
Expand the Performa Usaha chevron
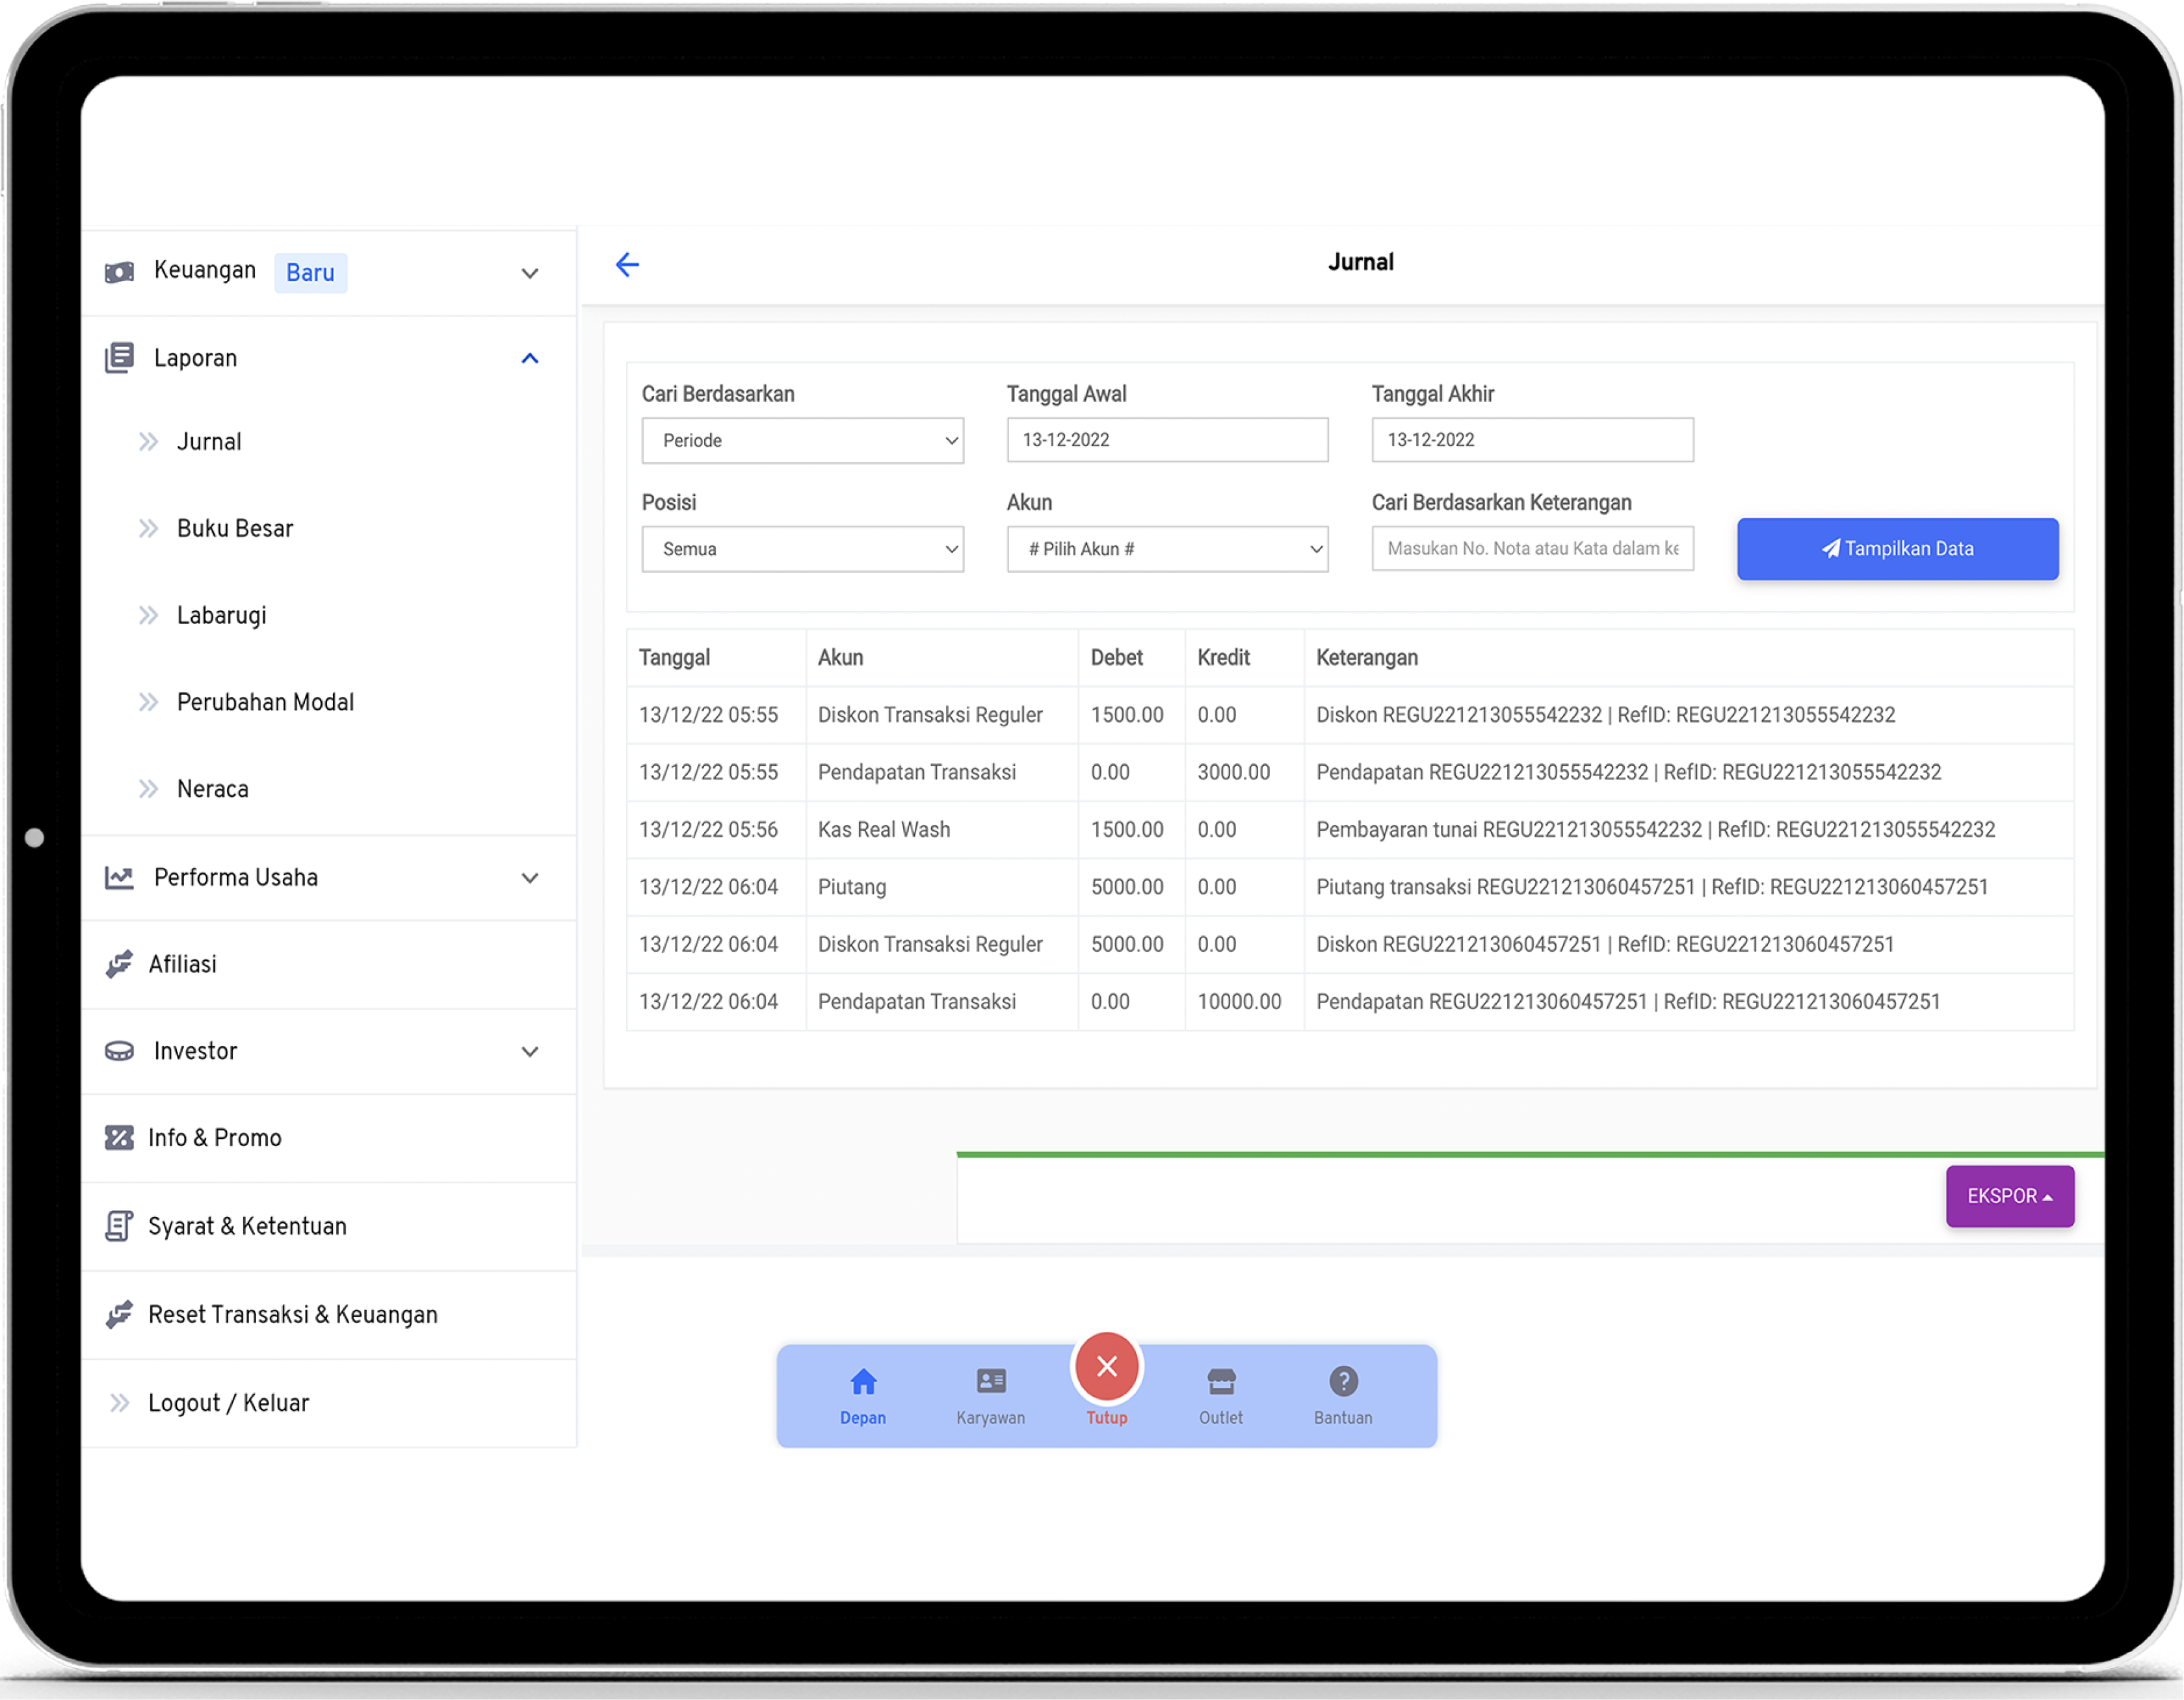pyautogui.click(x=530, y=879)
